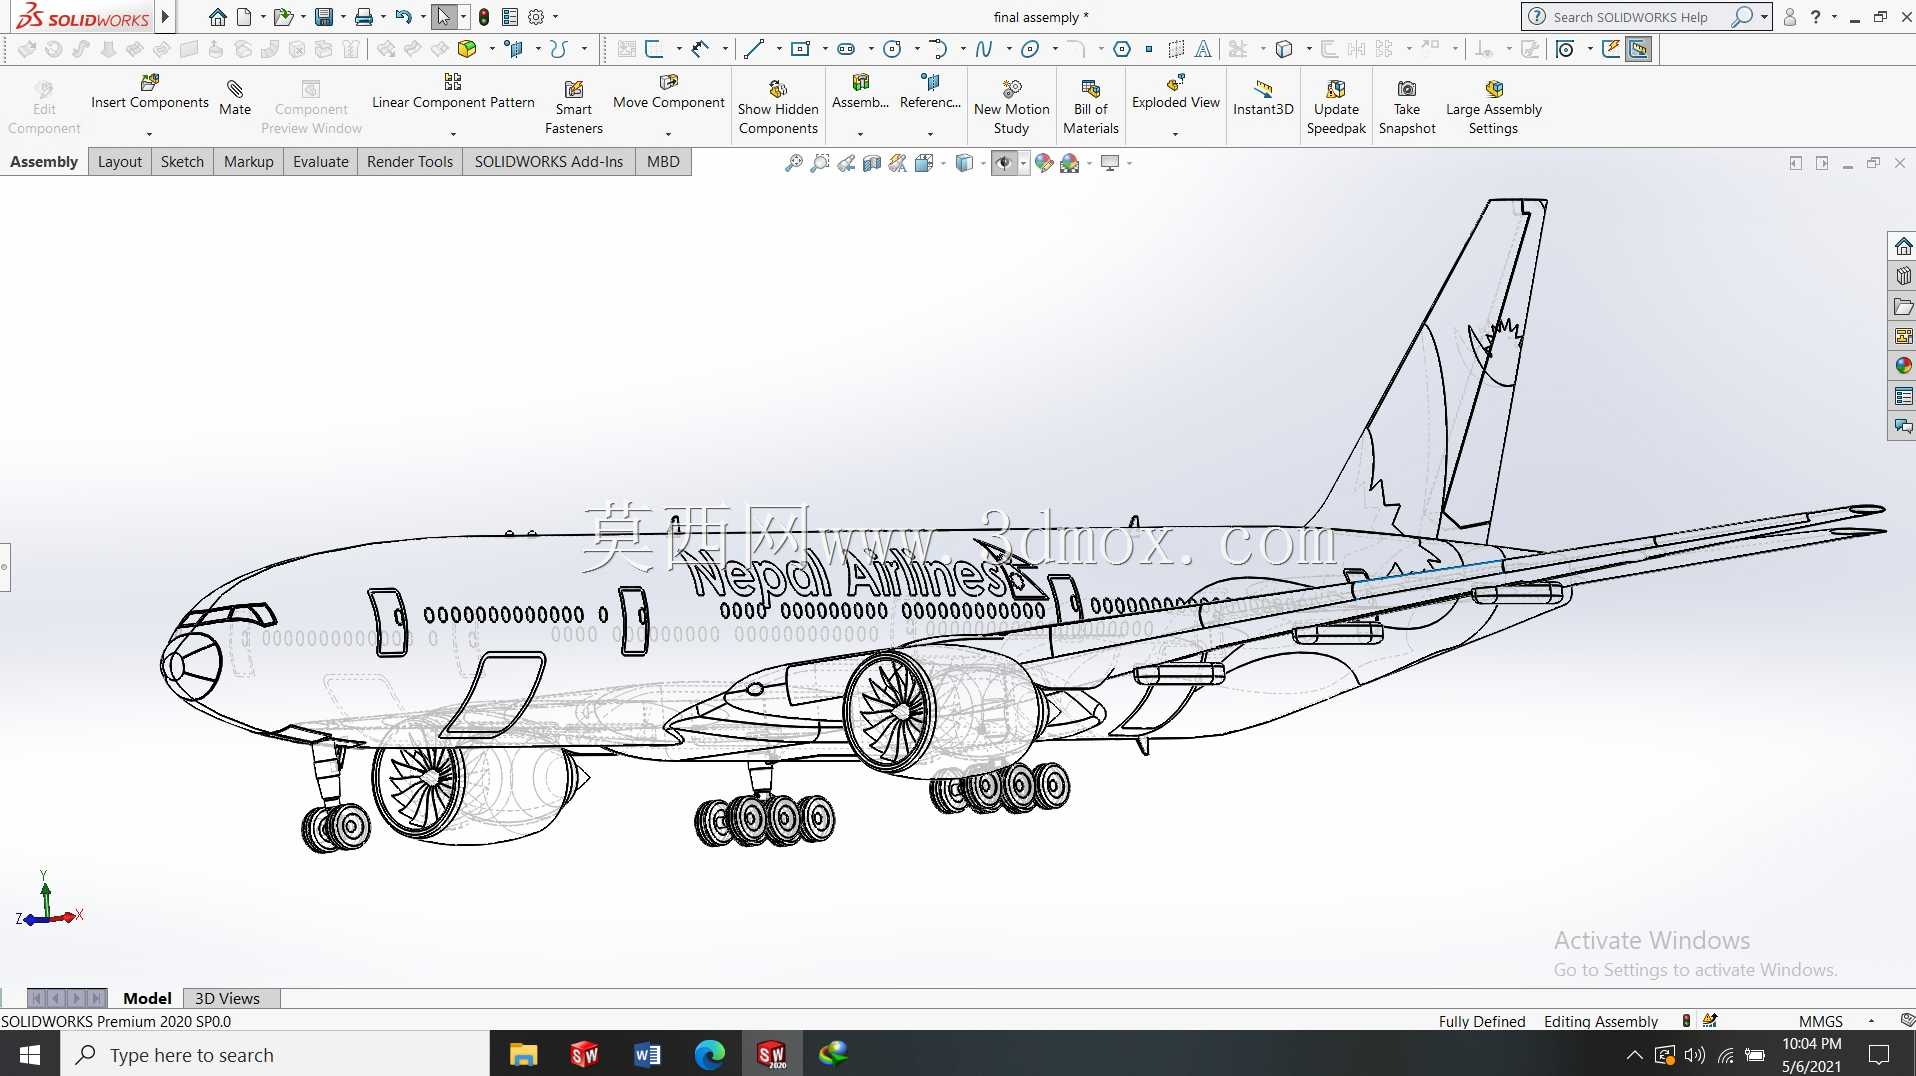Image resolution: width=1916 pixels, height=1076 pixels.
Task: Switch to the Layout tab
Action: pyautogui.click(x=120, y=162)
